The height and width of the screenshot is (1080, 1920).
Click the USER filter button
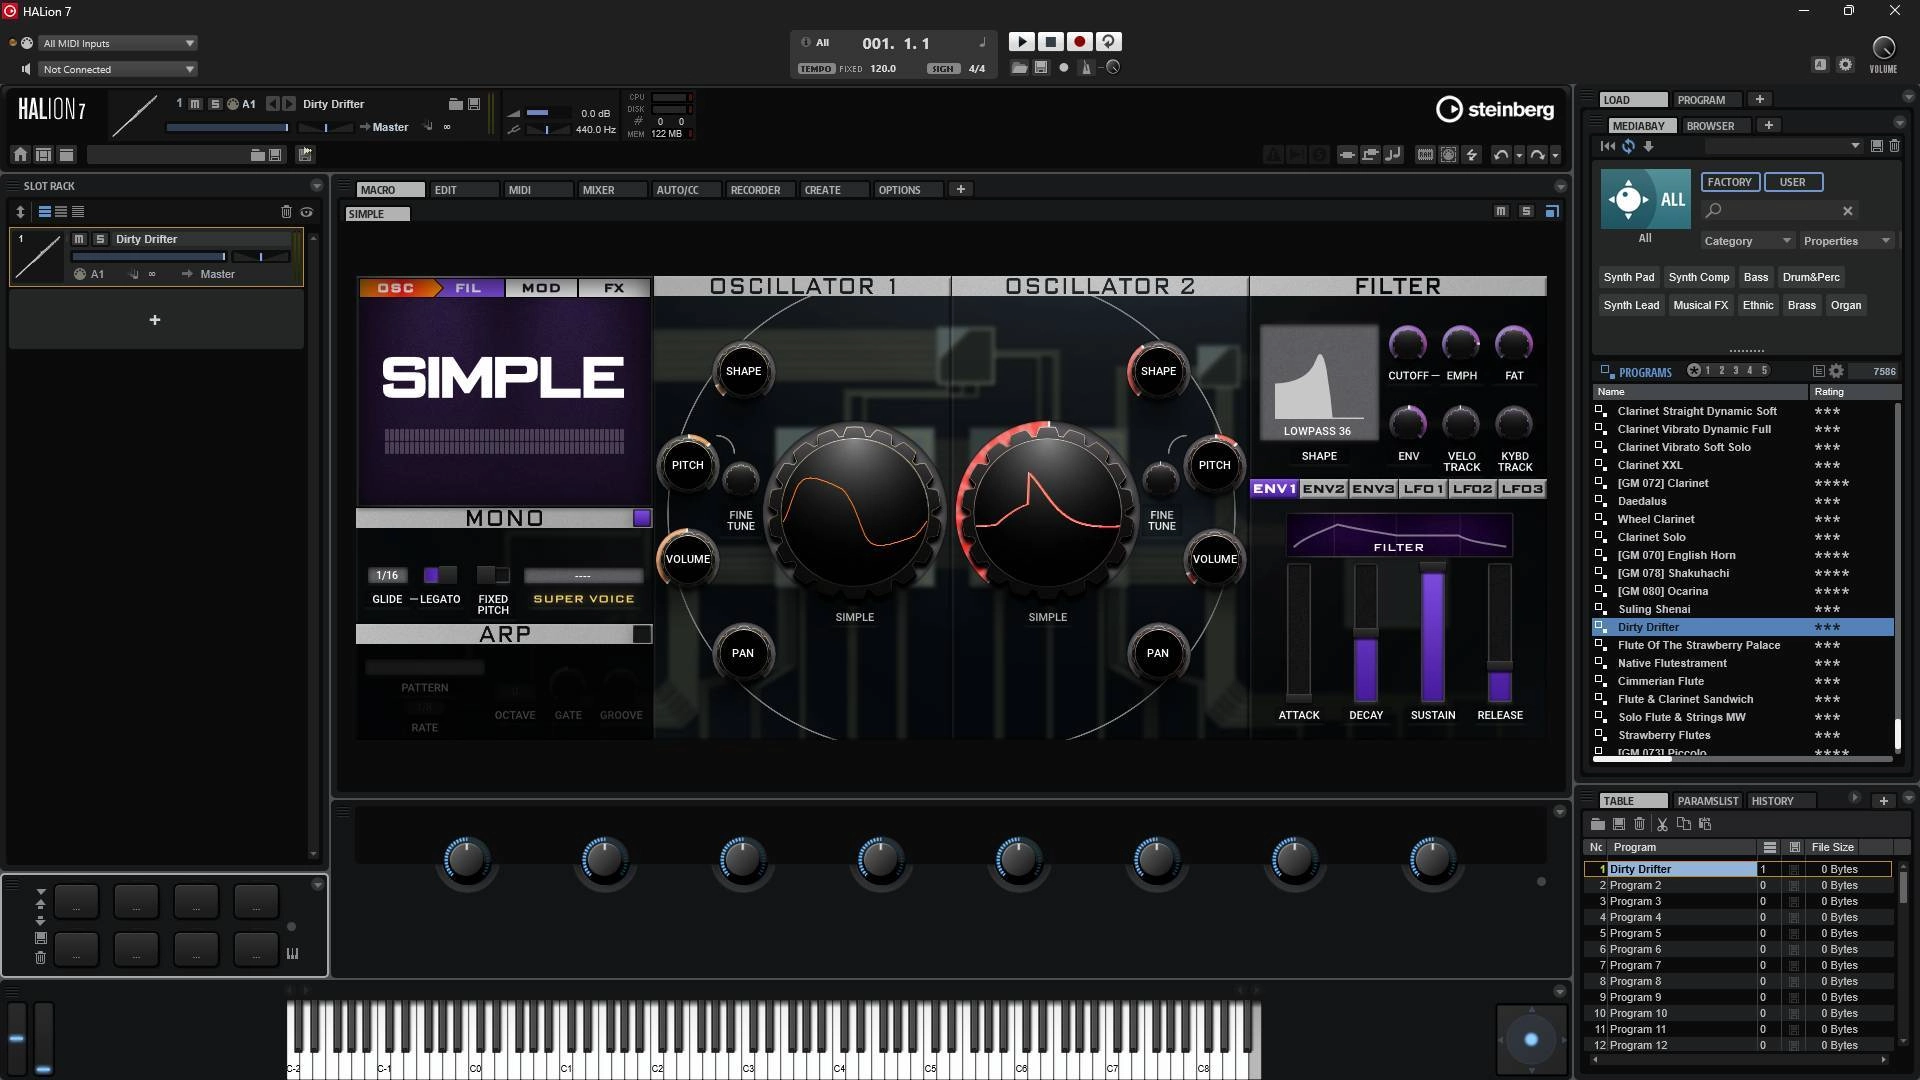(x=1793, y=182)
